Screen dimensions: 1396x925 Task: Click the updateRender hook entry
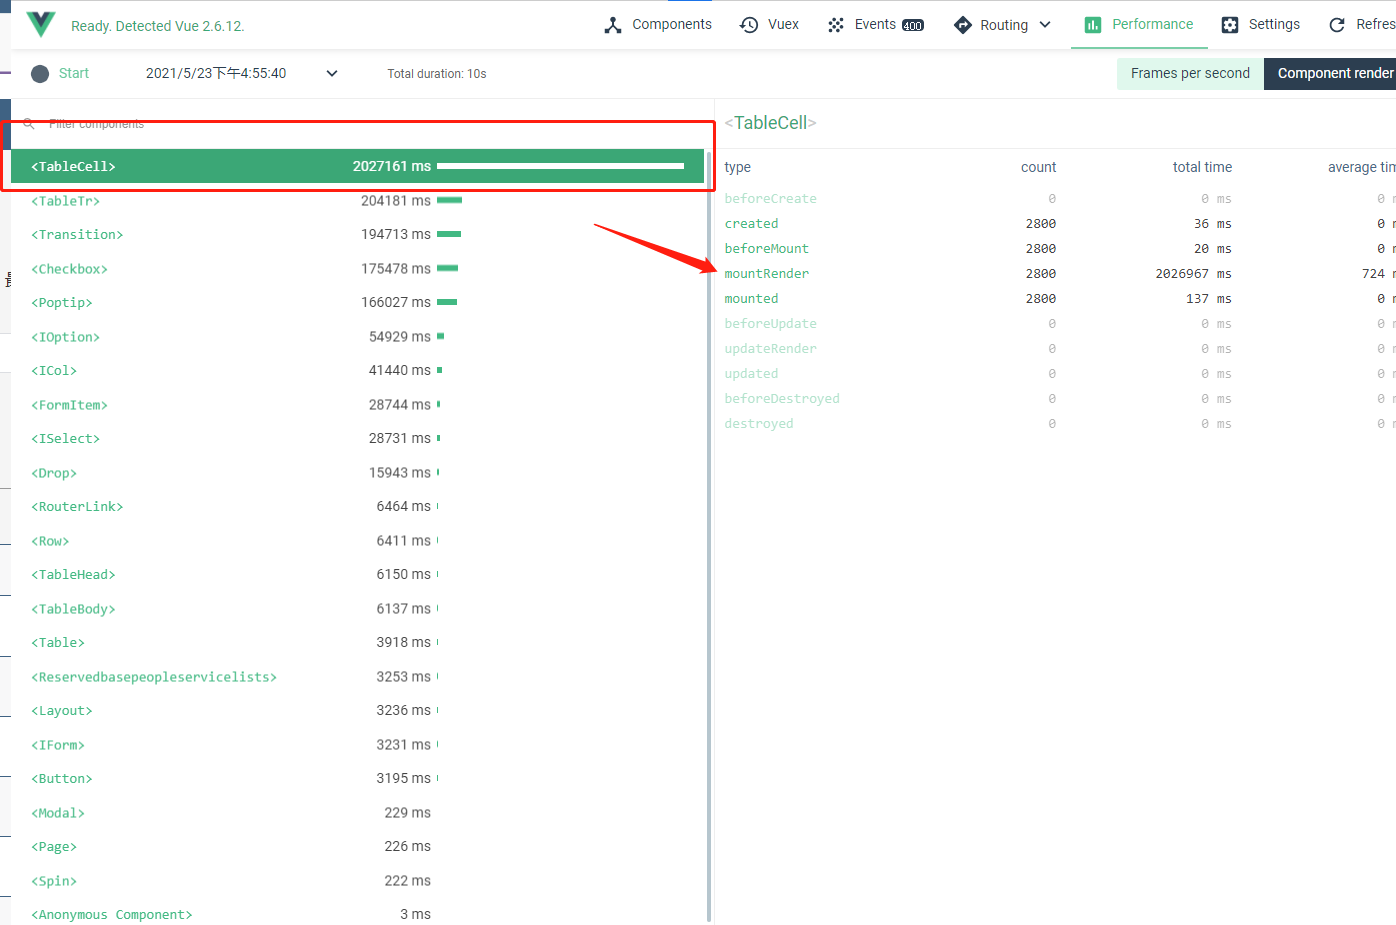pyautogui.click(x=770, y=349)
